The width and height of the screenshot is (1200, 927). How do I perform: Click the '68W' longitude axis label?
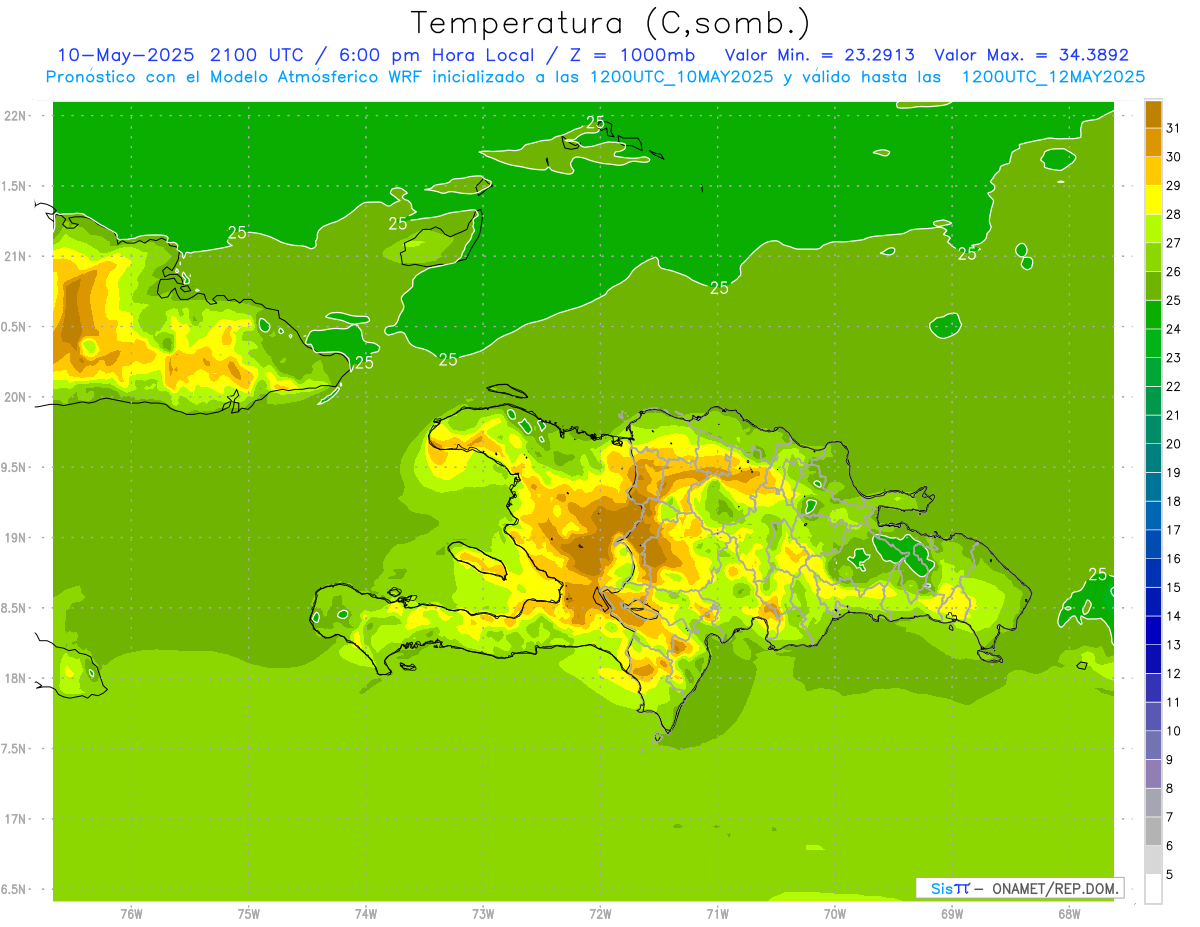tap(1068, 913)
